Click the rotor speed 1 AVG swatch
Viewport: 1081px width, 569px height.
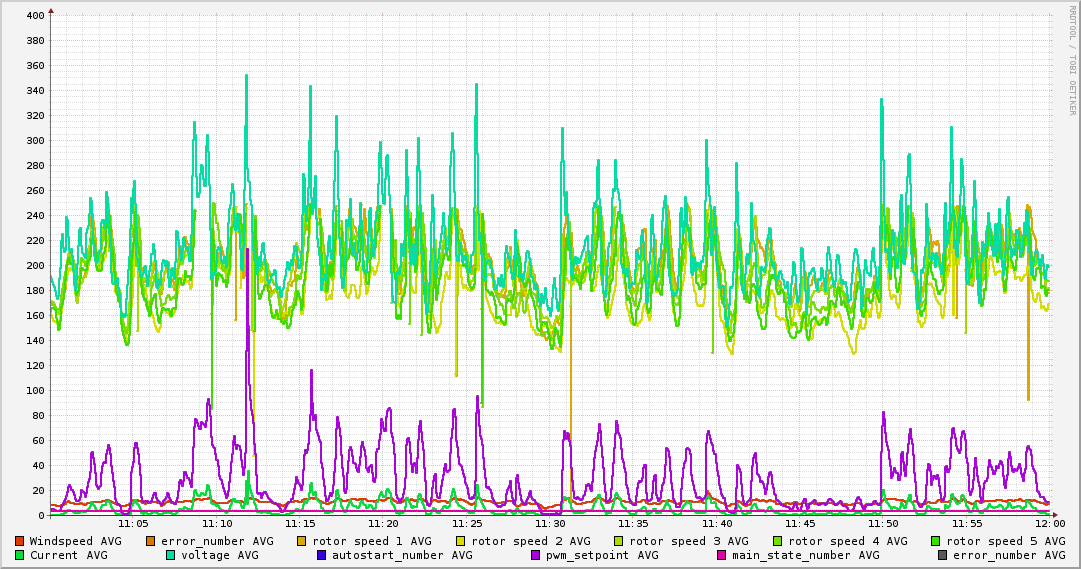[302, 541]
